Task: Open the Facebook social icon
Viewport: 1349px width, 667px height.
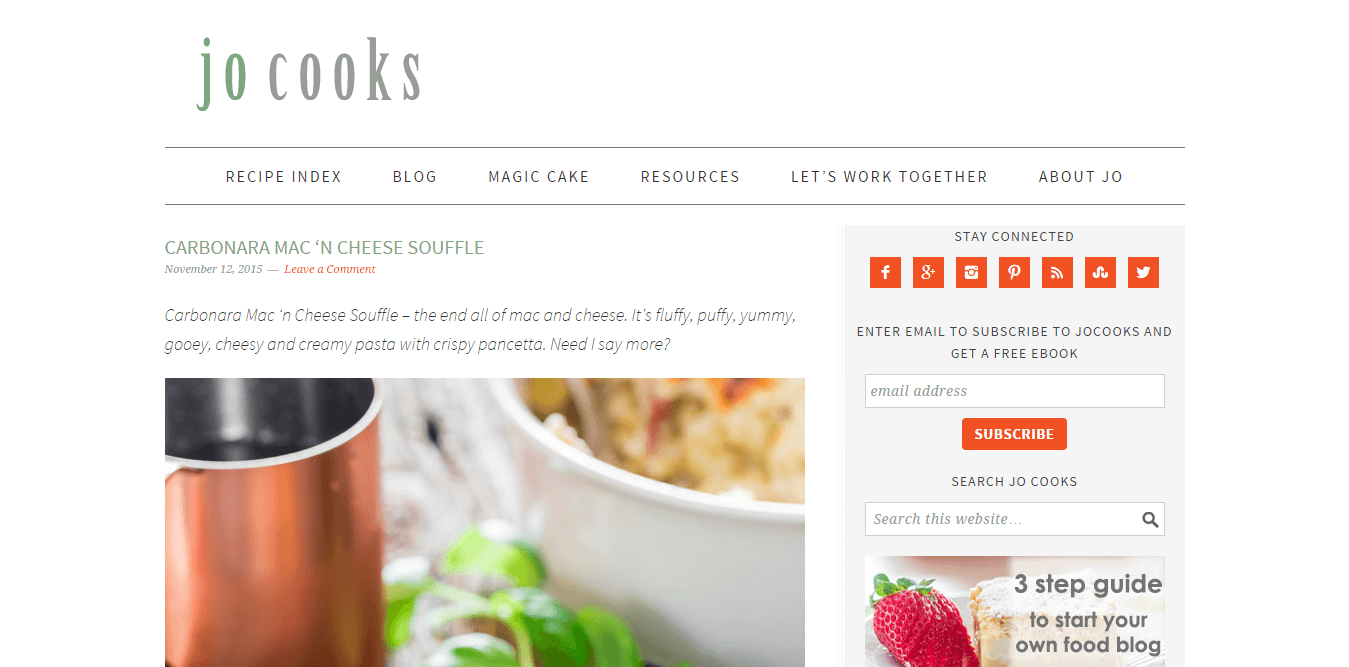Action: pyautogui.click(x=885, y=272)
